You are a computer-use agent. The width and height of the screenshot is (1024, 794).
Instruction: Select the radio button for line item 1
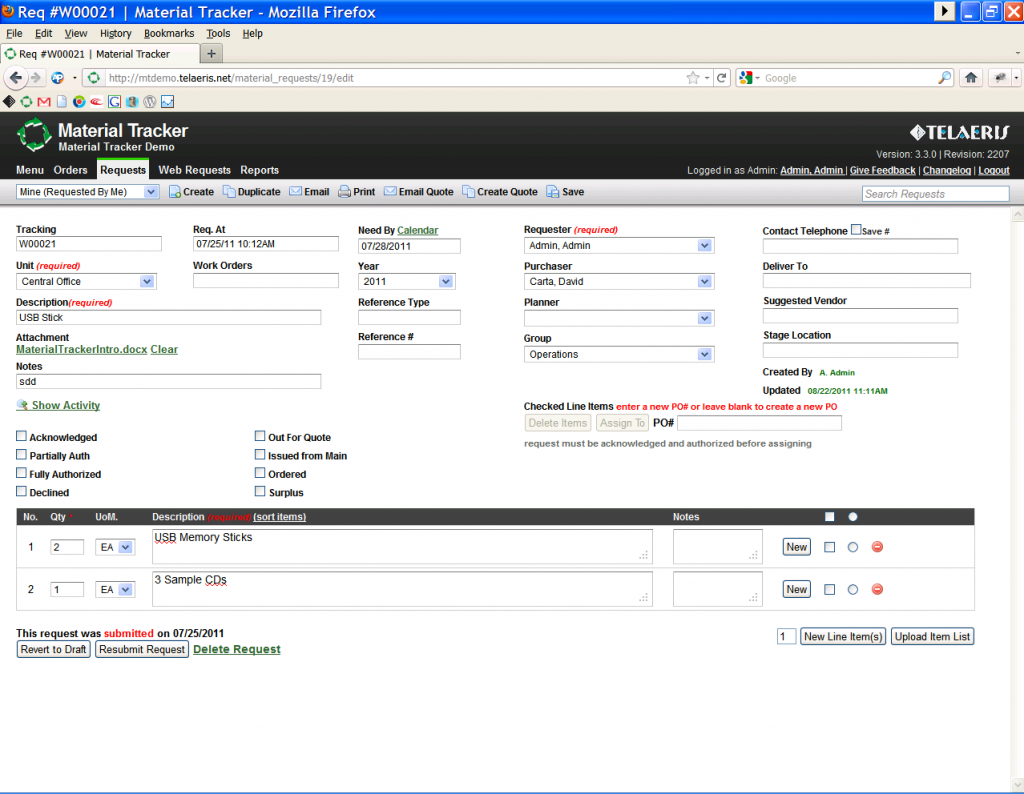(853, 547)
